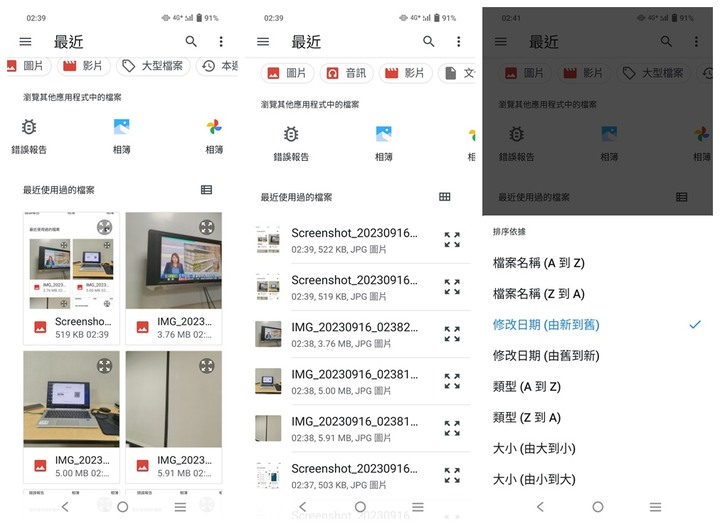Expand preview of 5.00 MB IMG grid card
This screenshot has height=526, width=720.
coord(105,366)
